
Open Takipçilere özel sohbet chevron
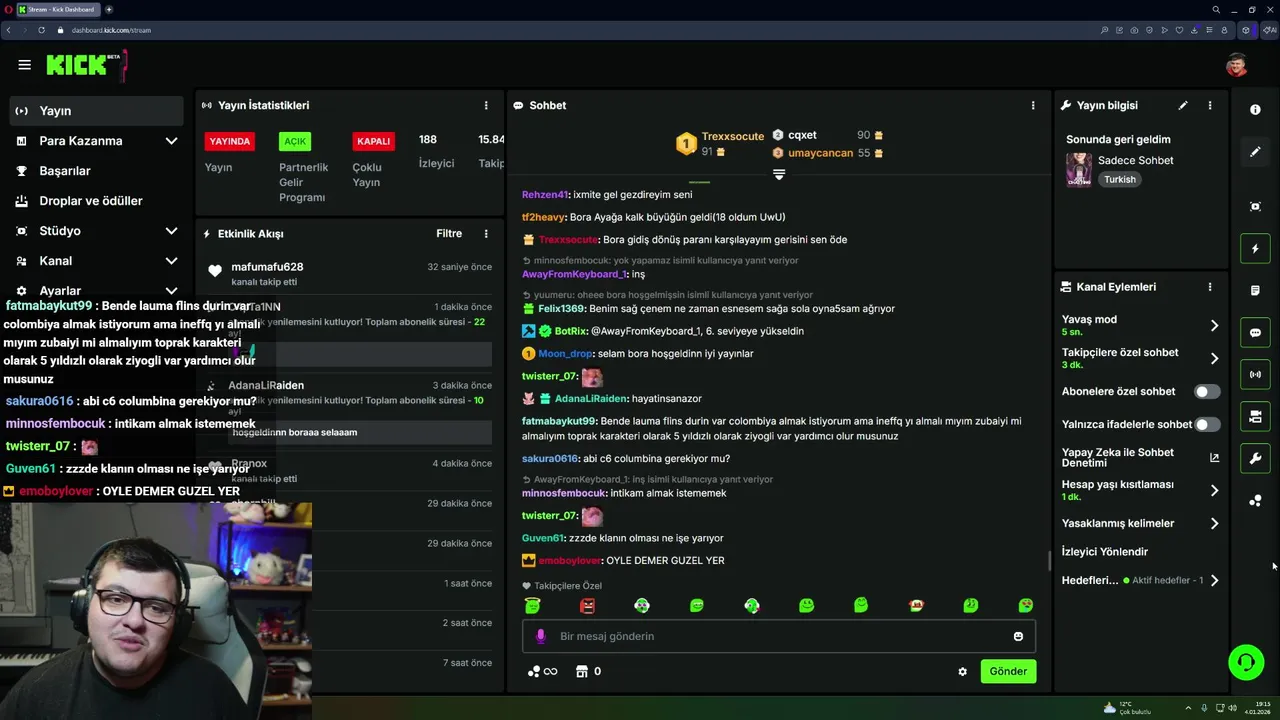tap(1214, 358)
